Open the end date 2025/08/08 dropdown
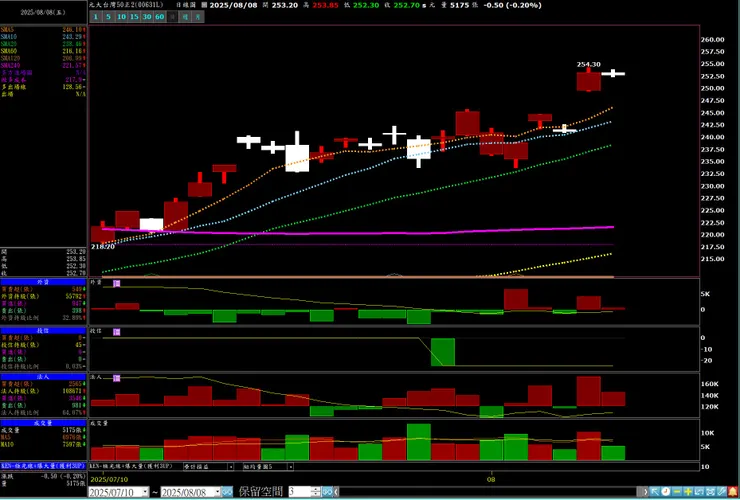This screenshot has width=740, height=500. coord(218,492)
